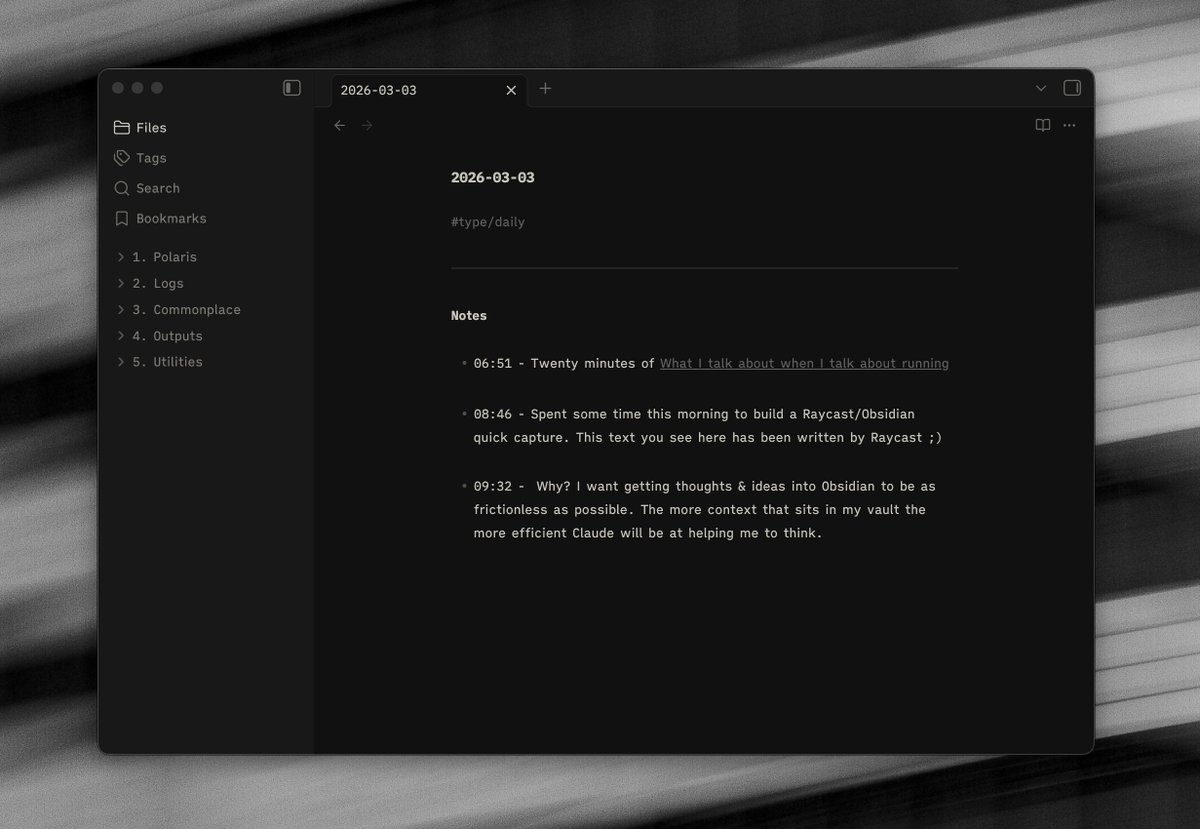The image size is (1200, 829).
Task: Select the 3. Commonplace folder name
Action: (187, 309)
